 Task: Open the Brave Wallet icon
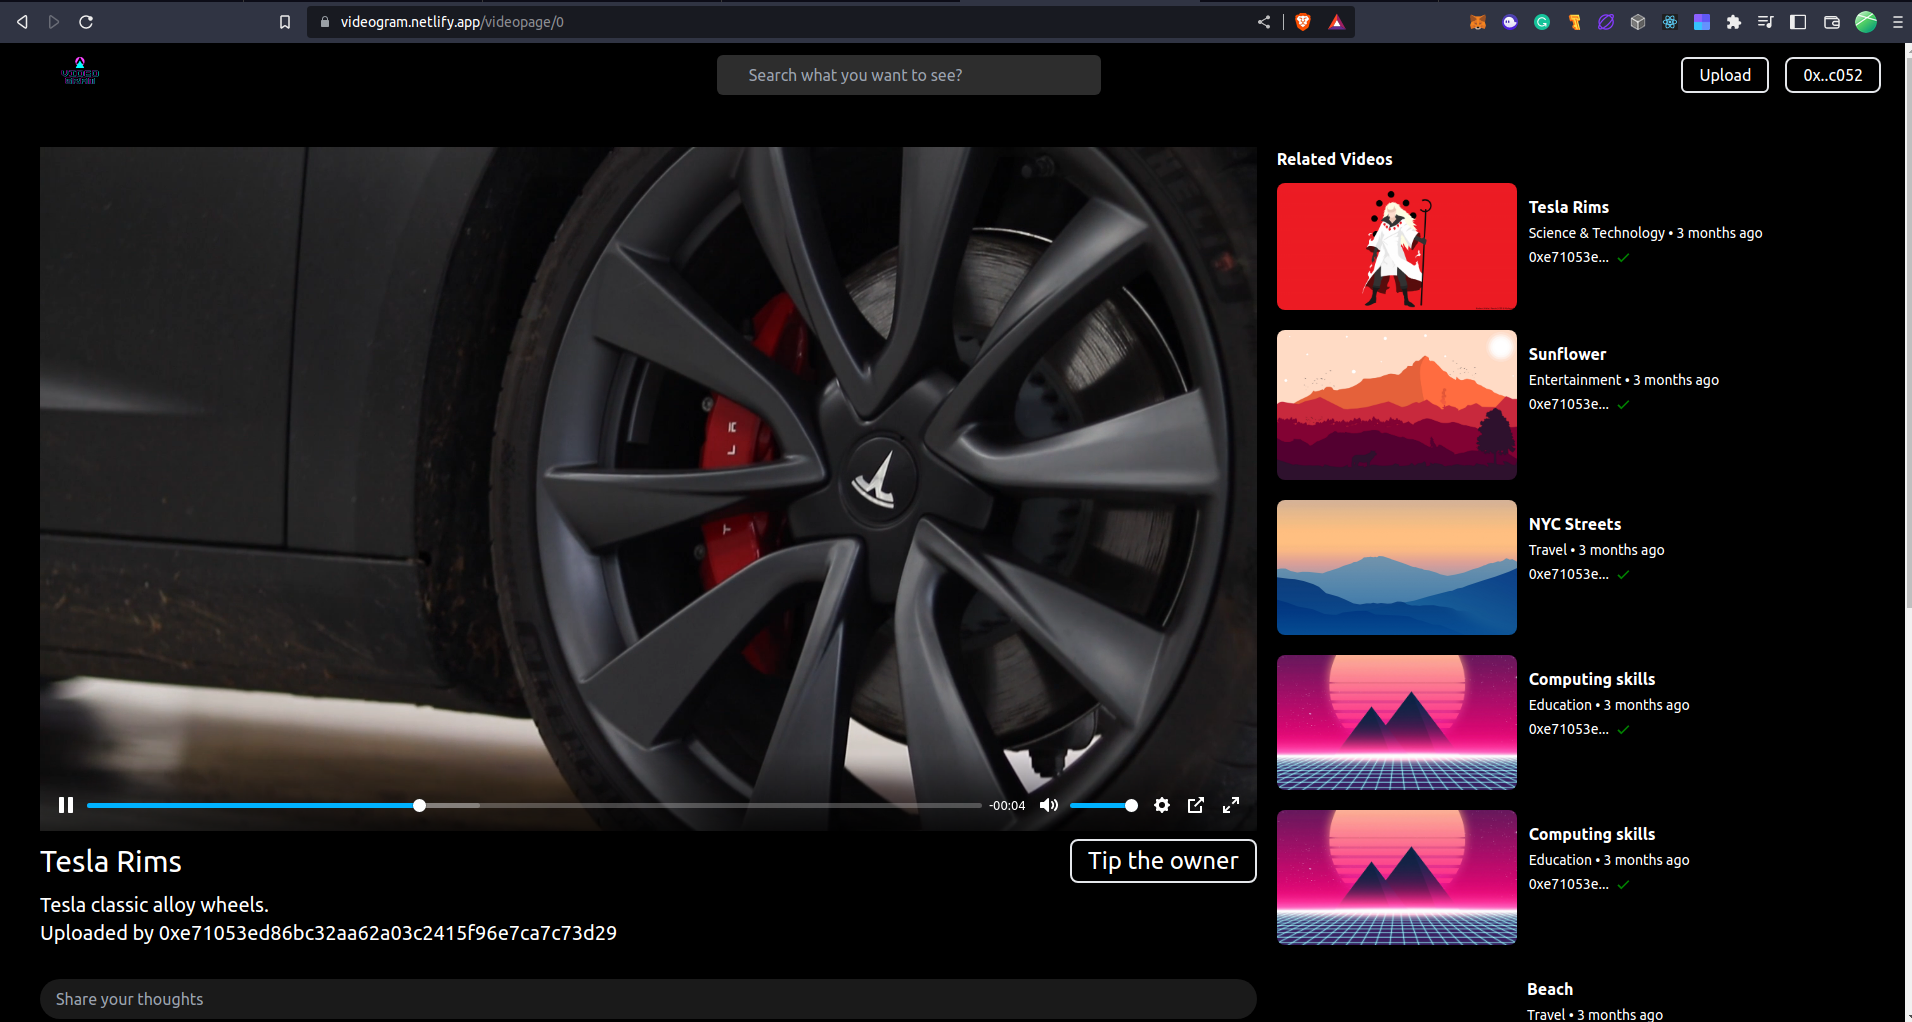(1832, 22)
